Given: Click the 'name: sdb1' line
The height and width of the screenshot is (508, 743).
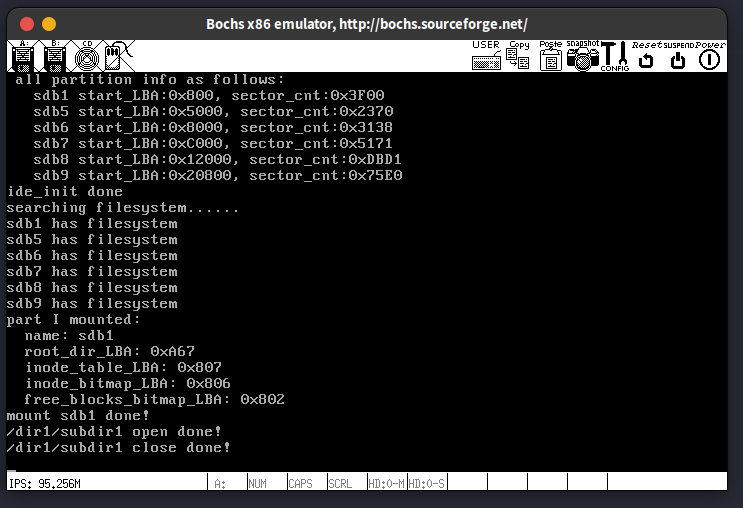Looking at the screenshot, I should pos(69,336).
